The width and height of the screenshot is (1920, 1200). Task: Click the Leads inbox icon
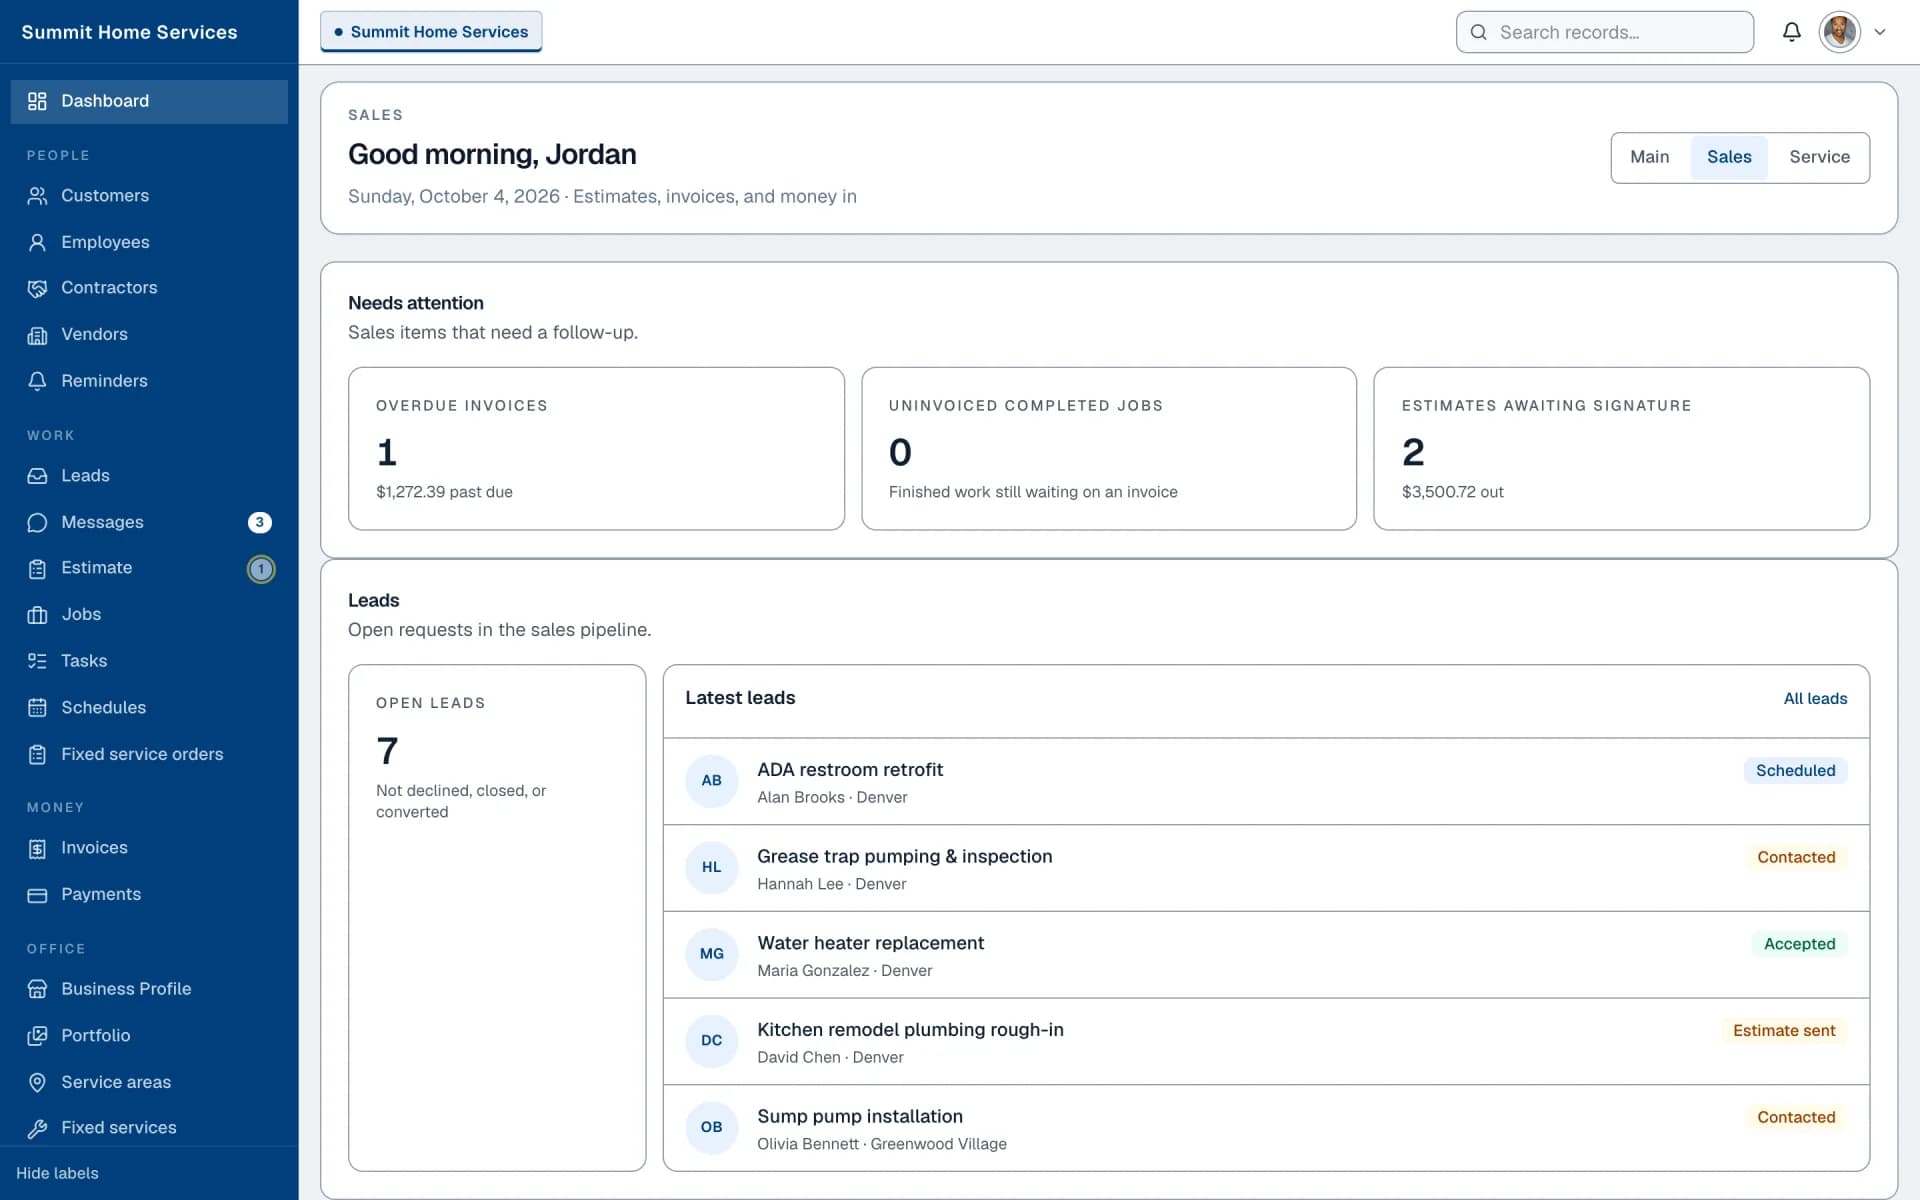coord(37,476)
